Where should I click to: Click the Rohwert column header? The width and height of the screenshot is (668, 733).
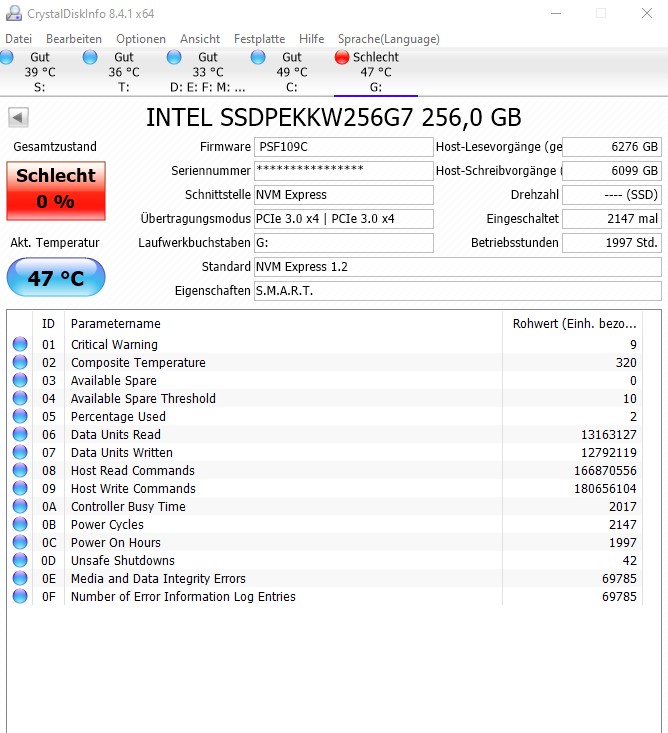coord(573,323)
